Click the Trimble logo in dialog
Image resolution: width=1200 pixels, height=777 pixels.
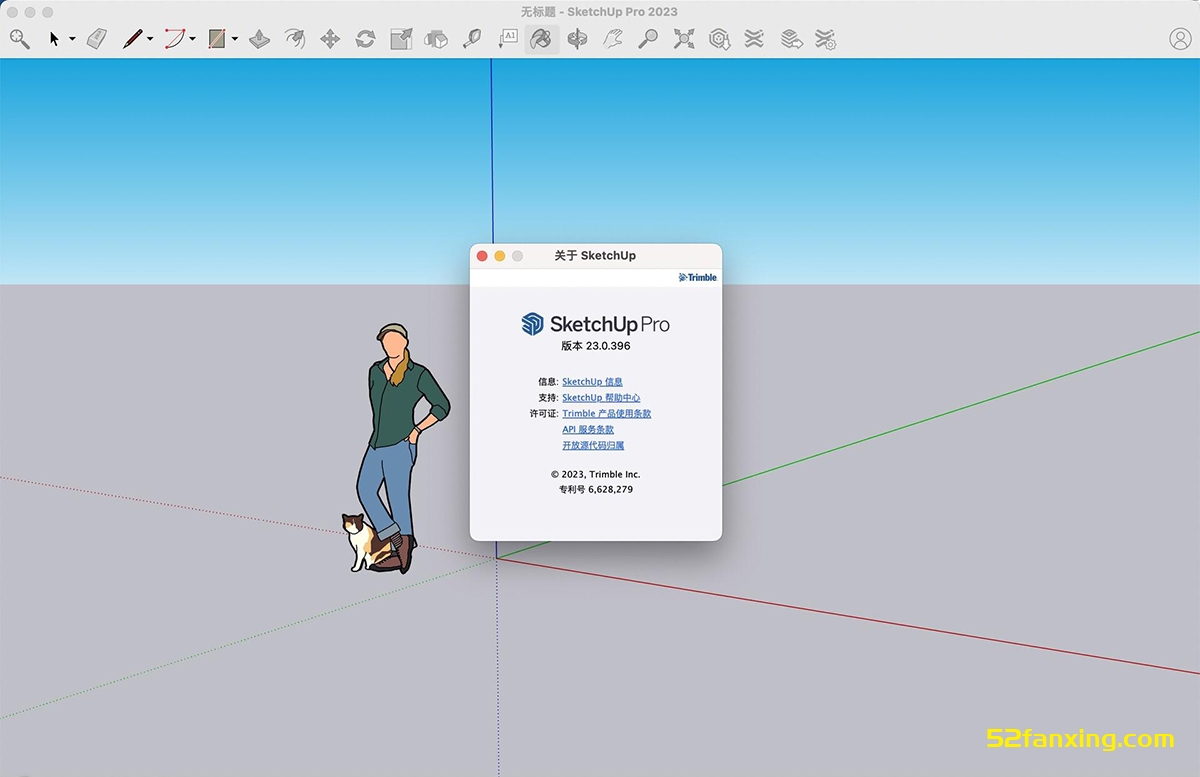(x=698, y=277)
